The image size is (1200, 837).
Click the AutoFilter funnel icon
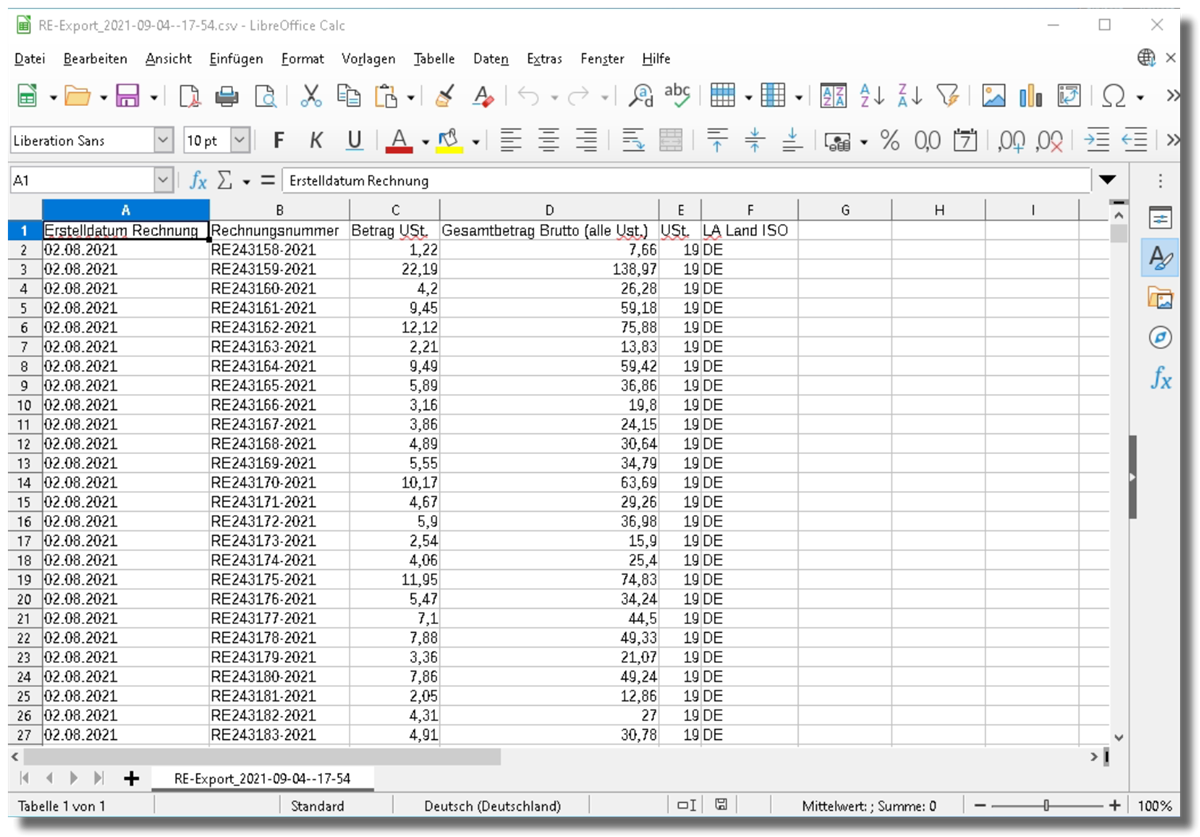(947, 96)
